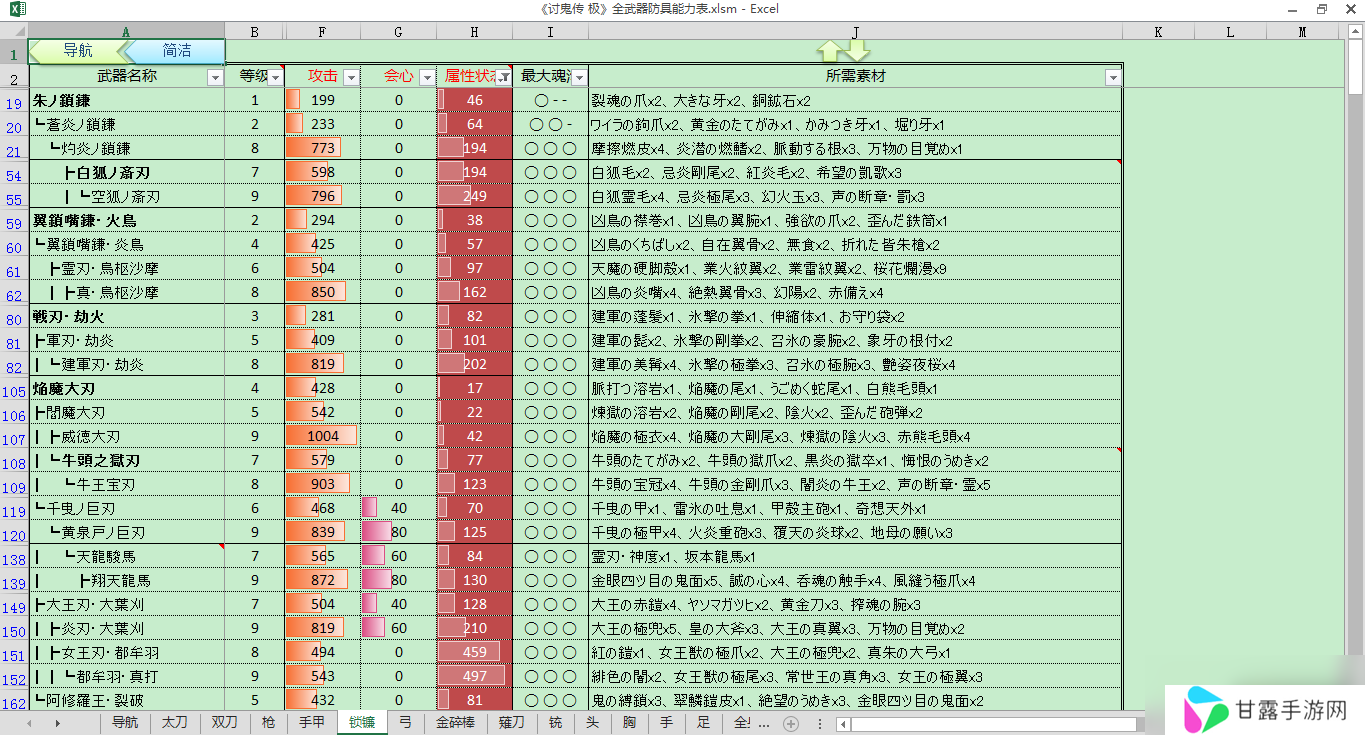Click the 翔天龍馬 weapon name cell

[127, 580]
